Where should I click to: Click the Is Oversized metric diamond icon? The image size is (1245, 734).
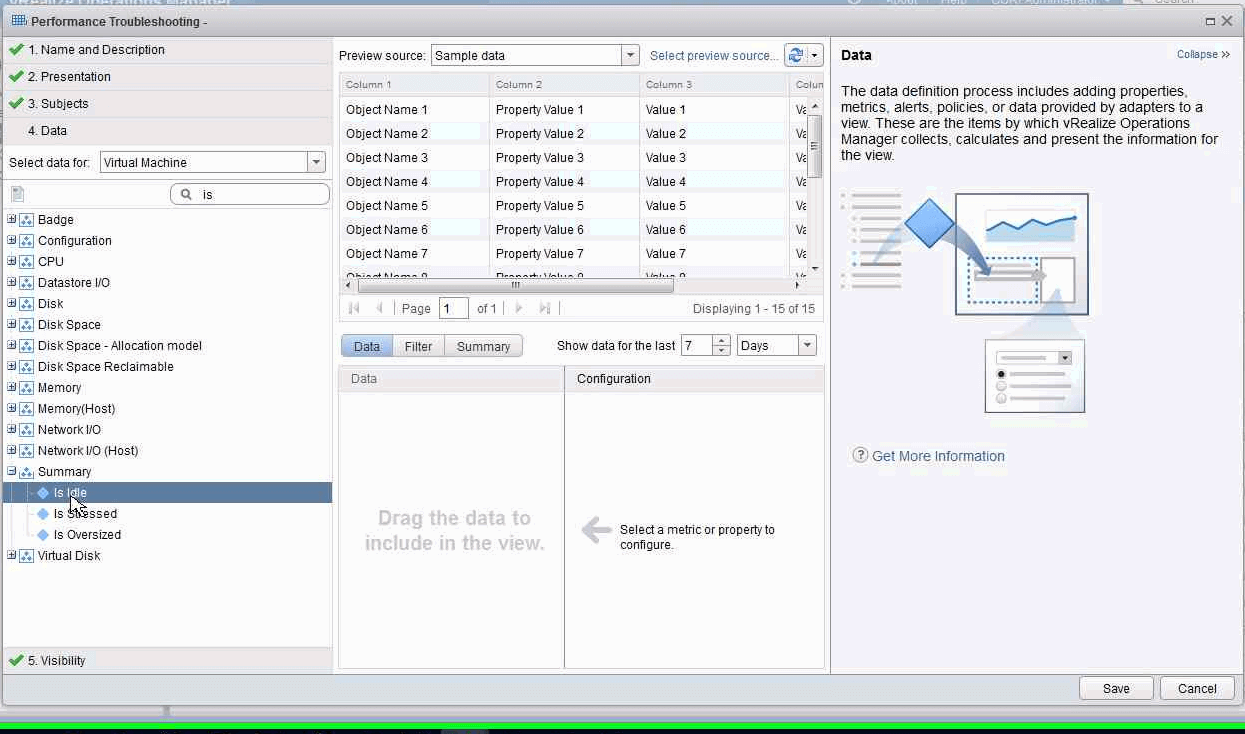[x=43, y=535]
